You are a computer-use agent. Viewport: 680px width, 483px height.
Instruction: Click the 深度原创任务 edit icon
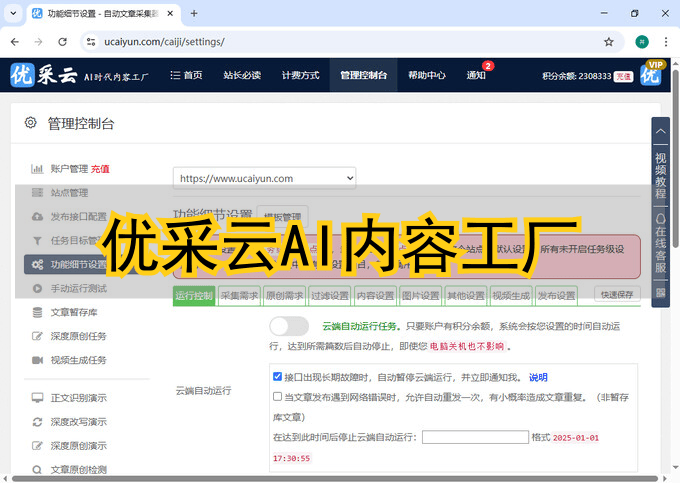pyautogui.click(x=37, y=336)
